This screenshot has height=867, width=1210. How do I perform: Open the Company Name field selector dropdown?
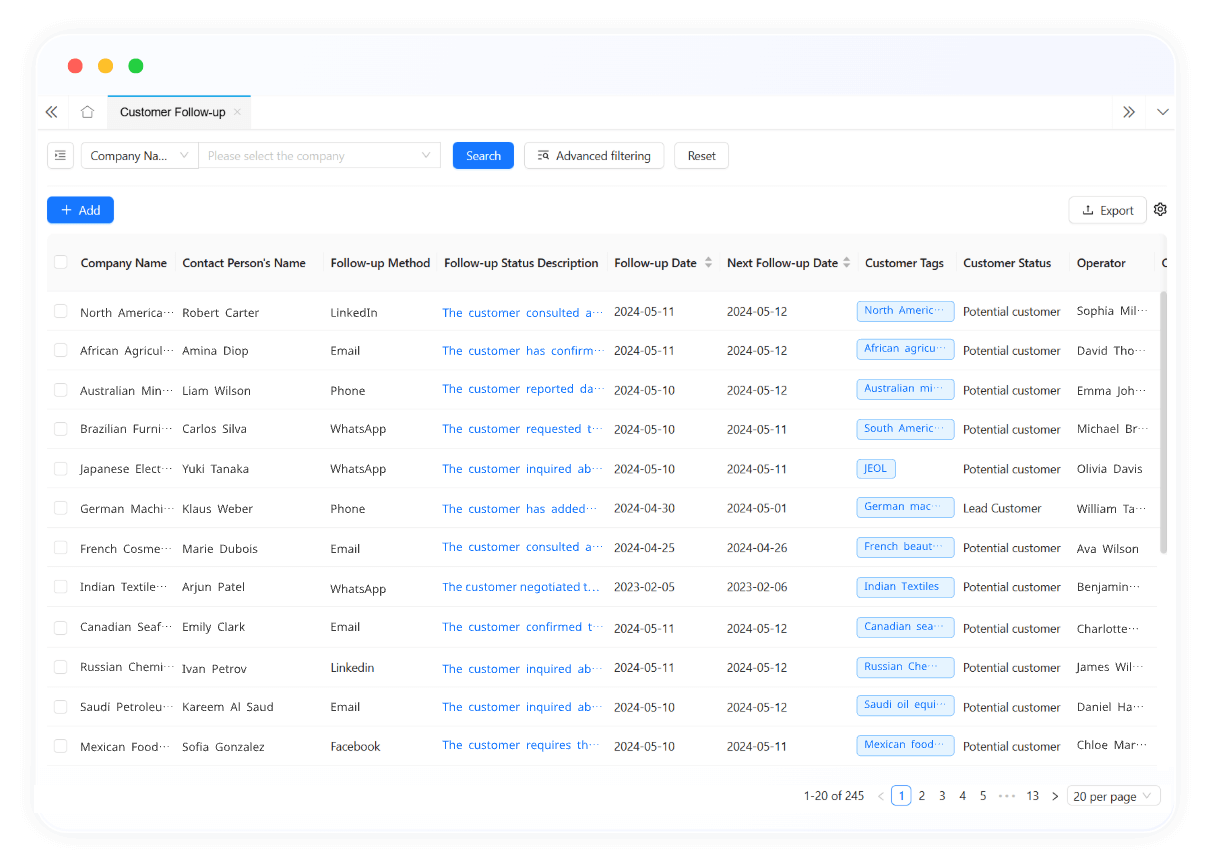pyautogui.click(x=139, y=155)
